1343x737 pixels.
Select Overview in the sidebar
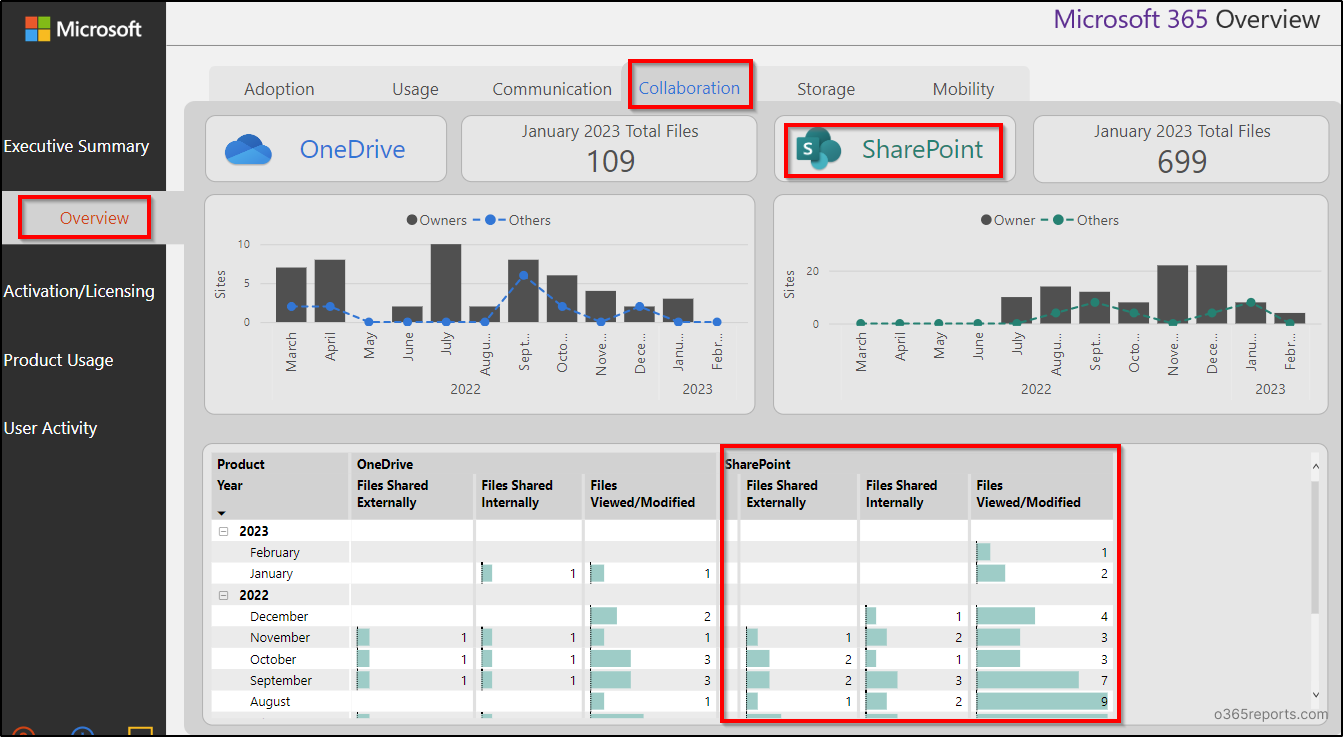(94, 218)
